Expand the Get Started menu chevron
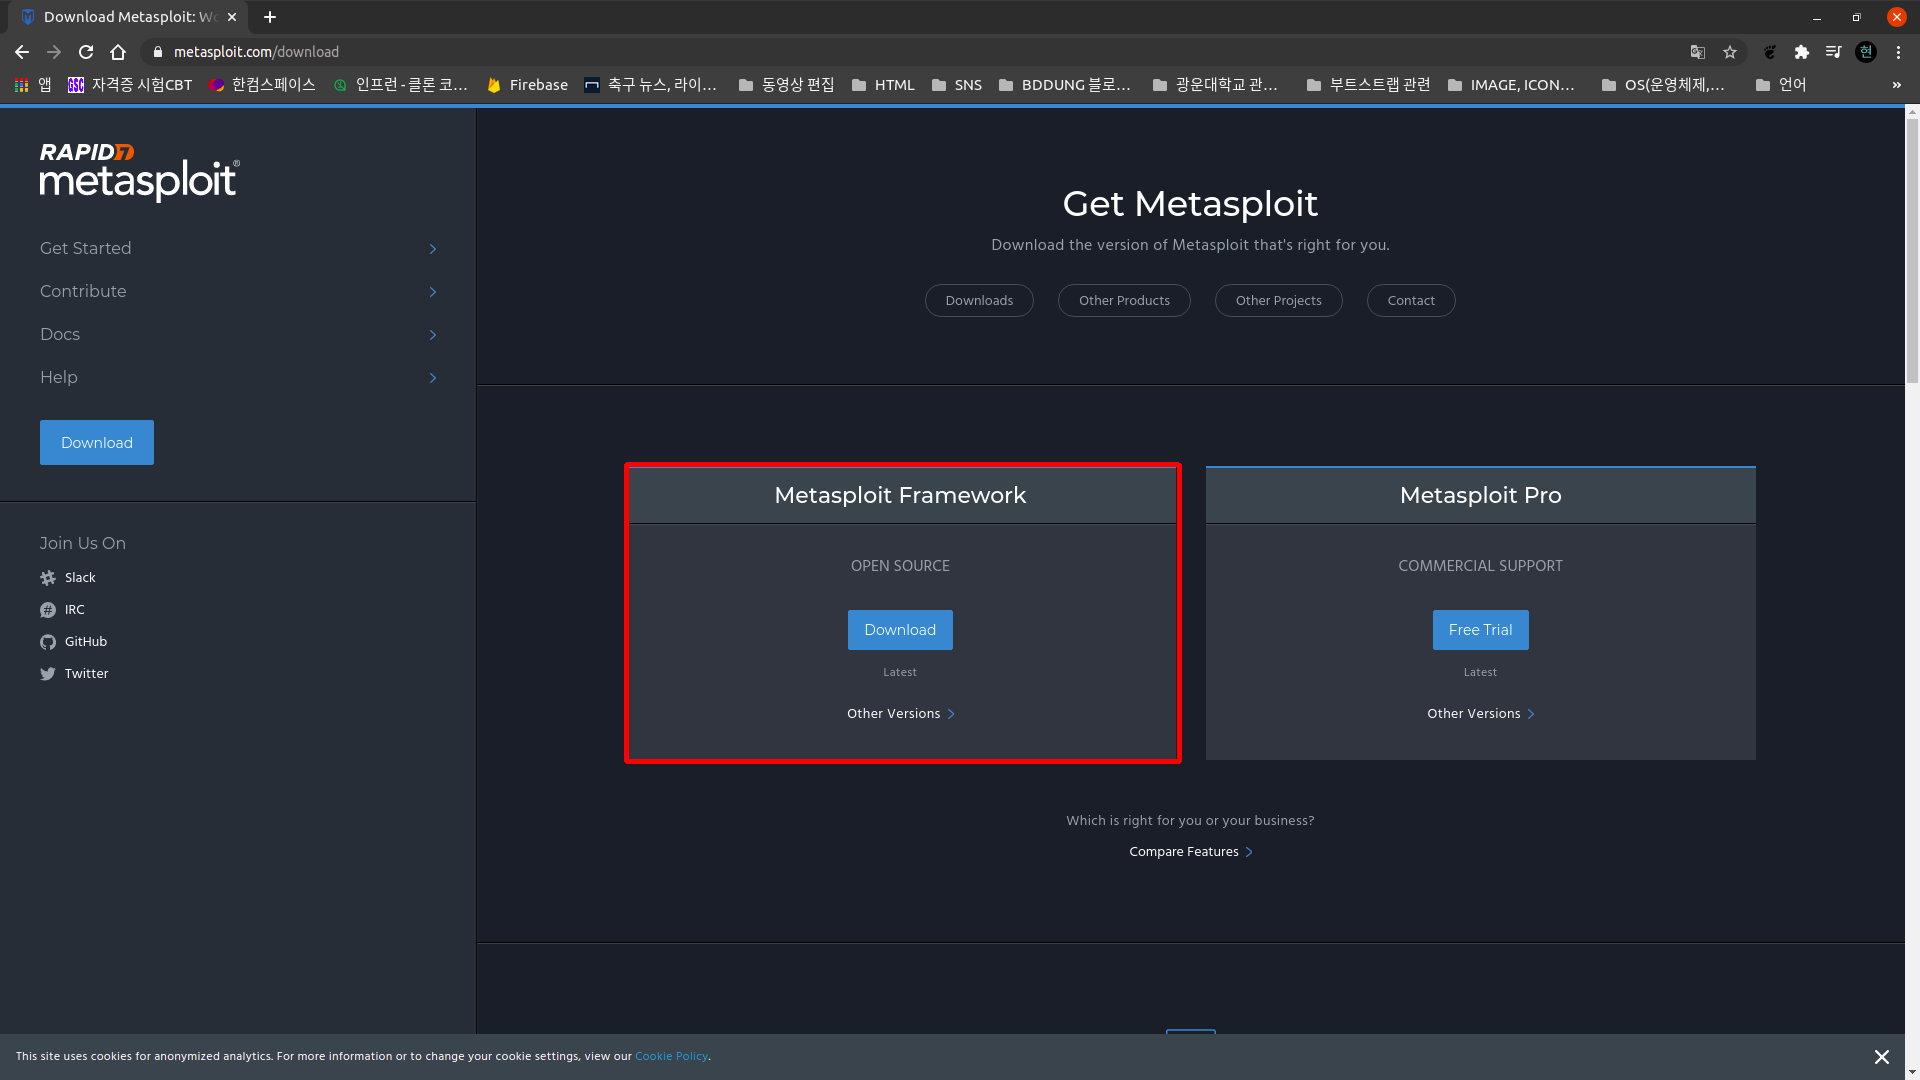The width and height of the screenshot is (1920, 1080). tap(432, 249)
